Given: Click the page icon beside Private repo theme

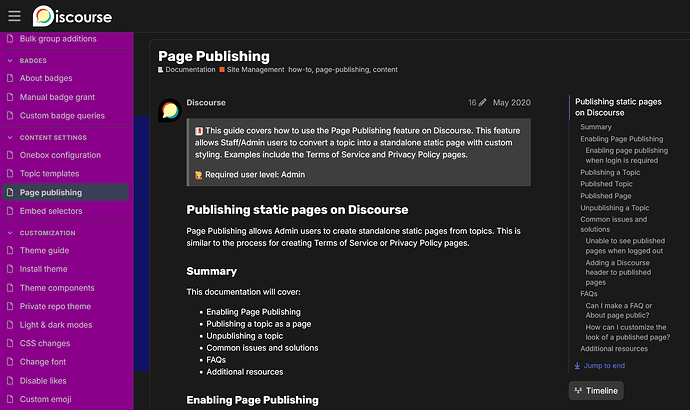Looking at the screenshot, I should pyautogui.click(x=10, y=306).
